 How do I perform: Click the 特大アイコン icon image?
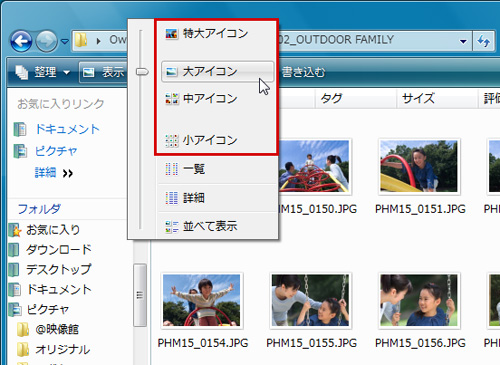172,33
